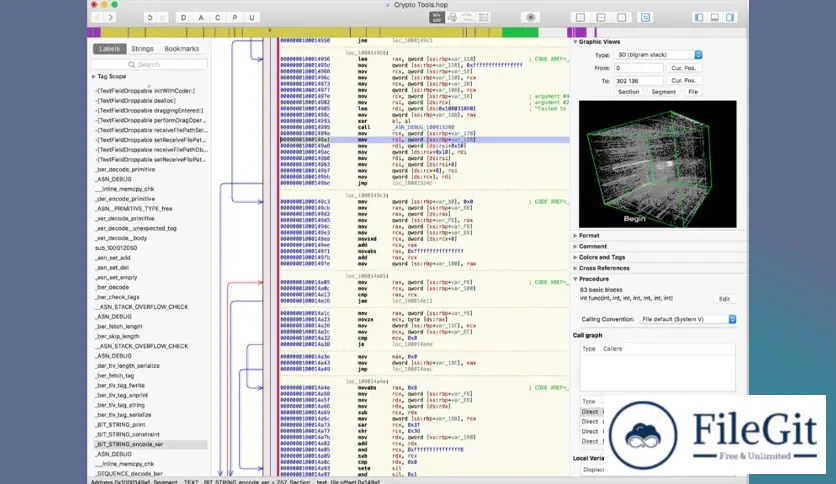This screenshot has height=484, width=836.
Task: Click Edit button for procedure signature
Action: coord(724,299)
